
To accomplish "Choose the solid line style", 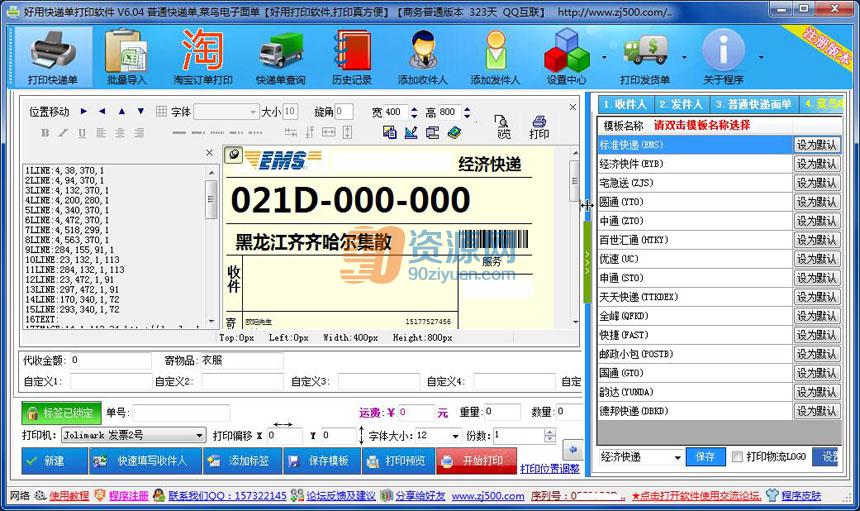I will (x=179, y=133).
